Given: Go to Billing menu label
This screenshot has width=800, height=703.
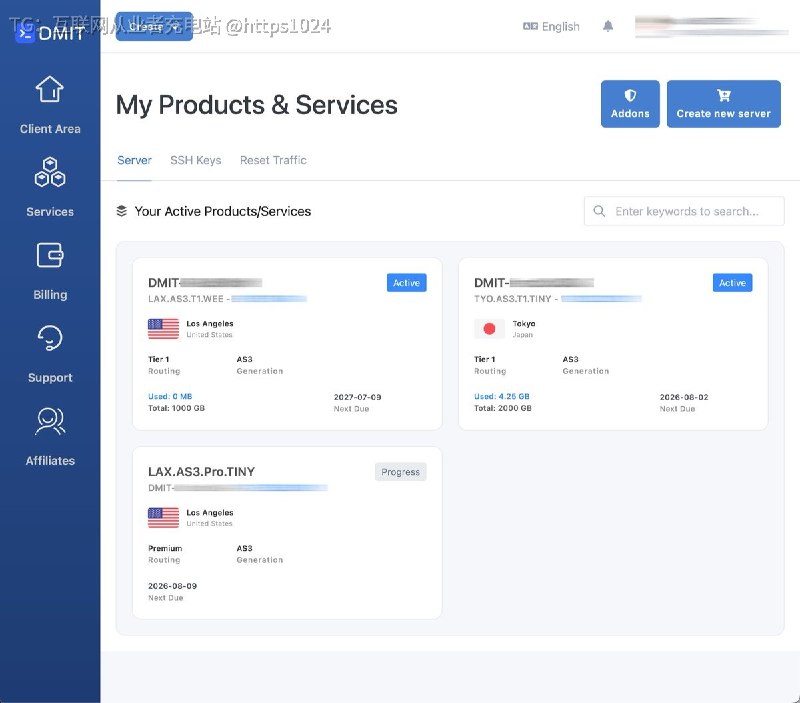Looking at the screenshot, I should pos(50,295).
